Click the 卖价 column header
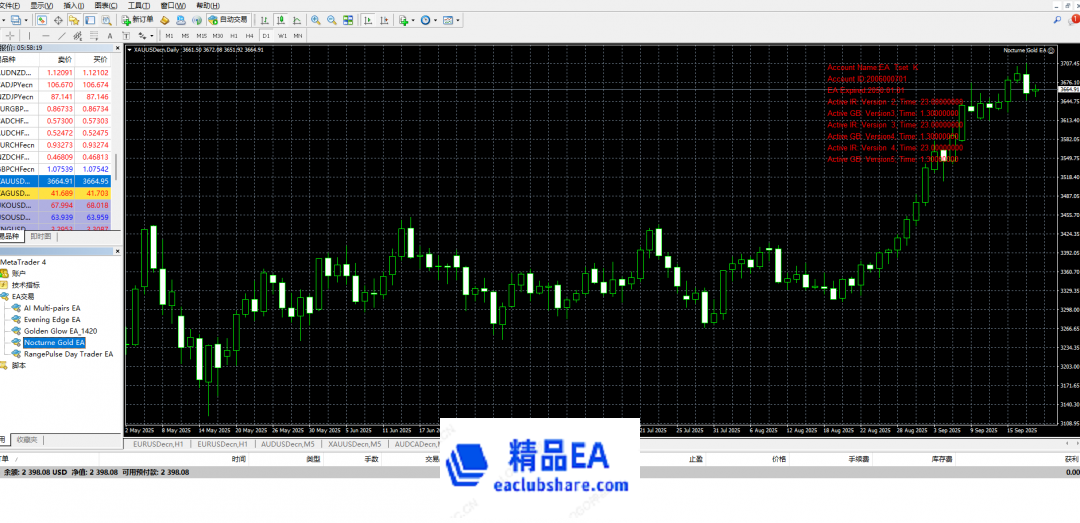This screenshot has height=523, width=1080. (65, 59)
